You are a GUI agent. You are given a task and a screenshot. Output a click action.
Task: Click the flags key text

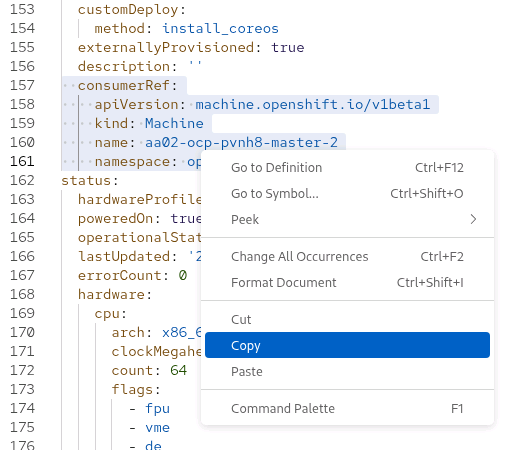132,390
